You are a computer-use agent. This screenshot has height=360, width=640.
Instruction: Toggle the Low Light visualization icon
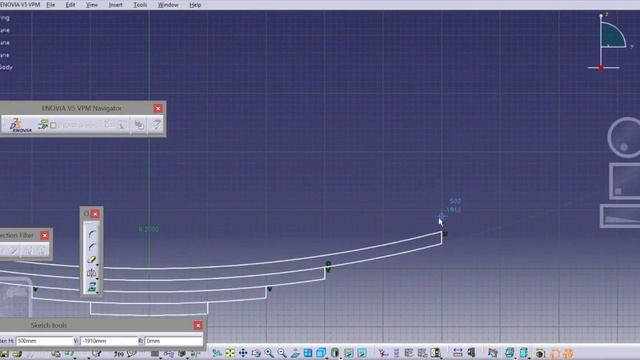coord(409,353)
